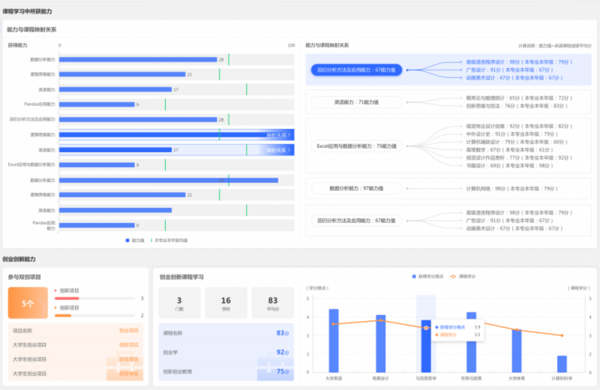Click the red 创新项目 progress bar valued 3
This screenshot has width=600, height=390.
click(67, 298)
